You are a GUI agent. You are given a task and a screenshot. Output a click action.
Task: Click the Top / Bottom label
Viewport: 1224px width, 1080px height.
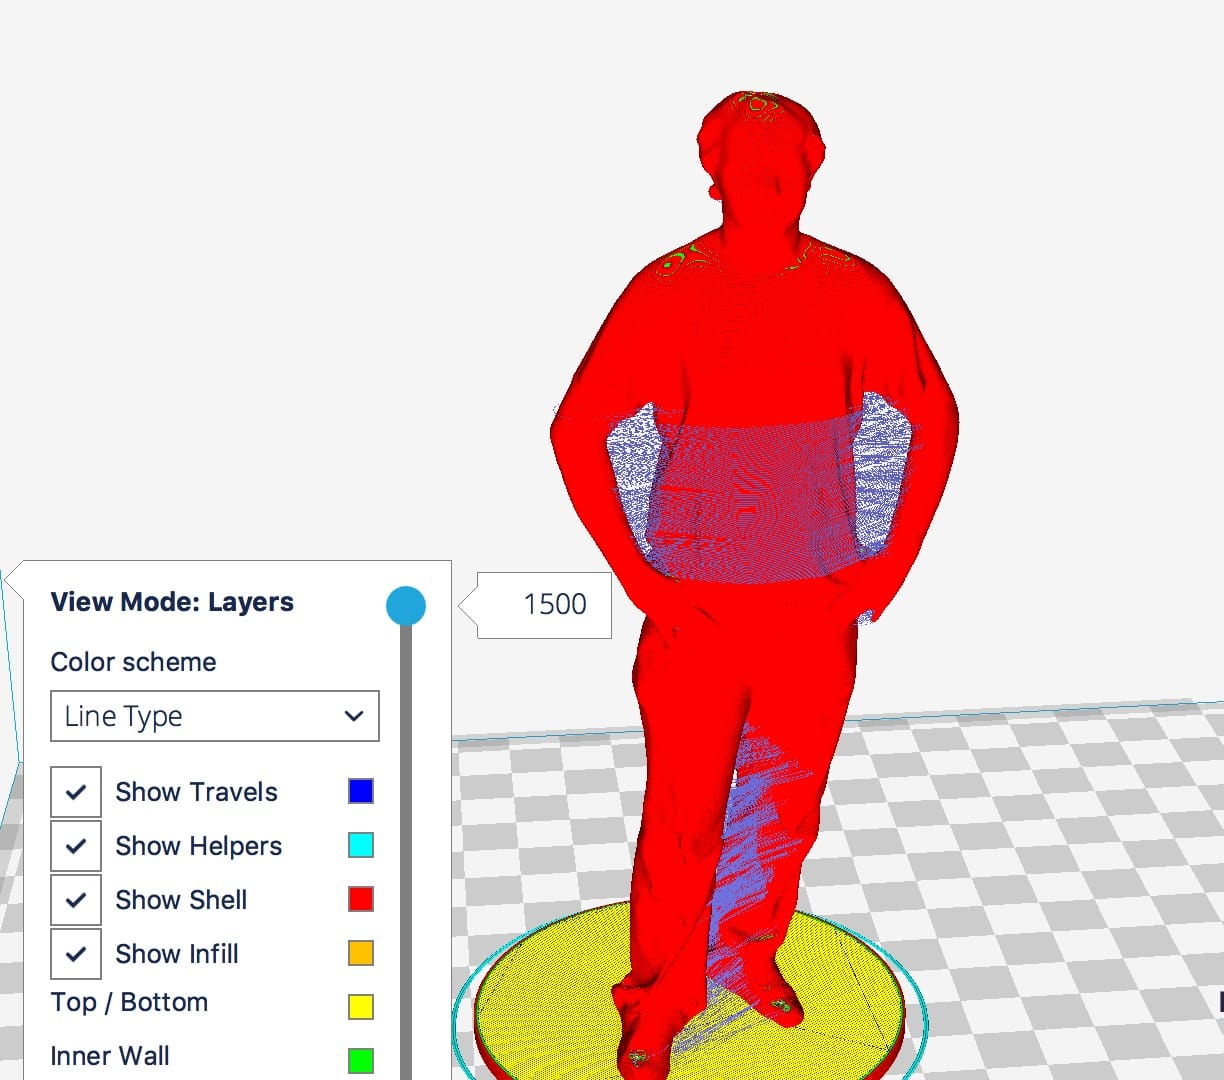tap(129, 1002)
